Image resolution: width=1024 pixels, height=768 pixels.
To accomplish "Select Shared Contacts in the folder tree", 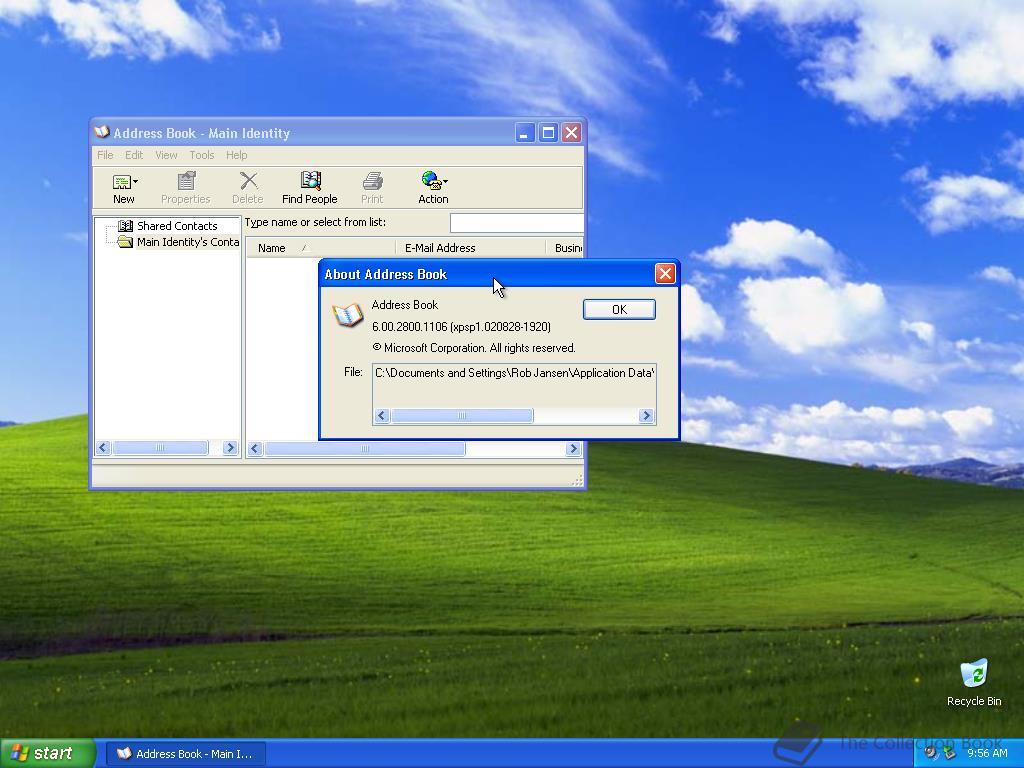I will (x=177, y=226).
